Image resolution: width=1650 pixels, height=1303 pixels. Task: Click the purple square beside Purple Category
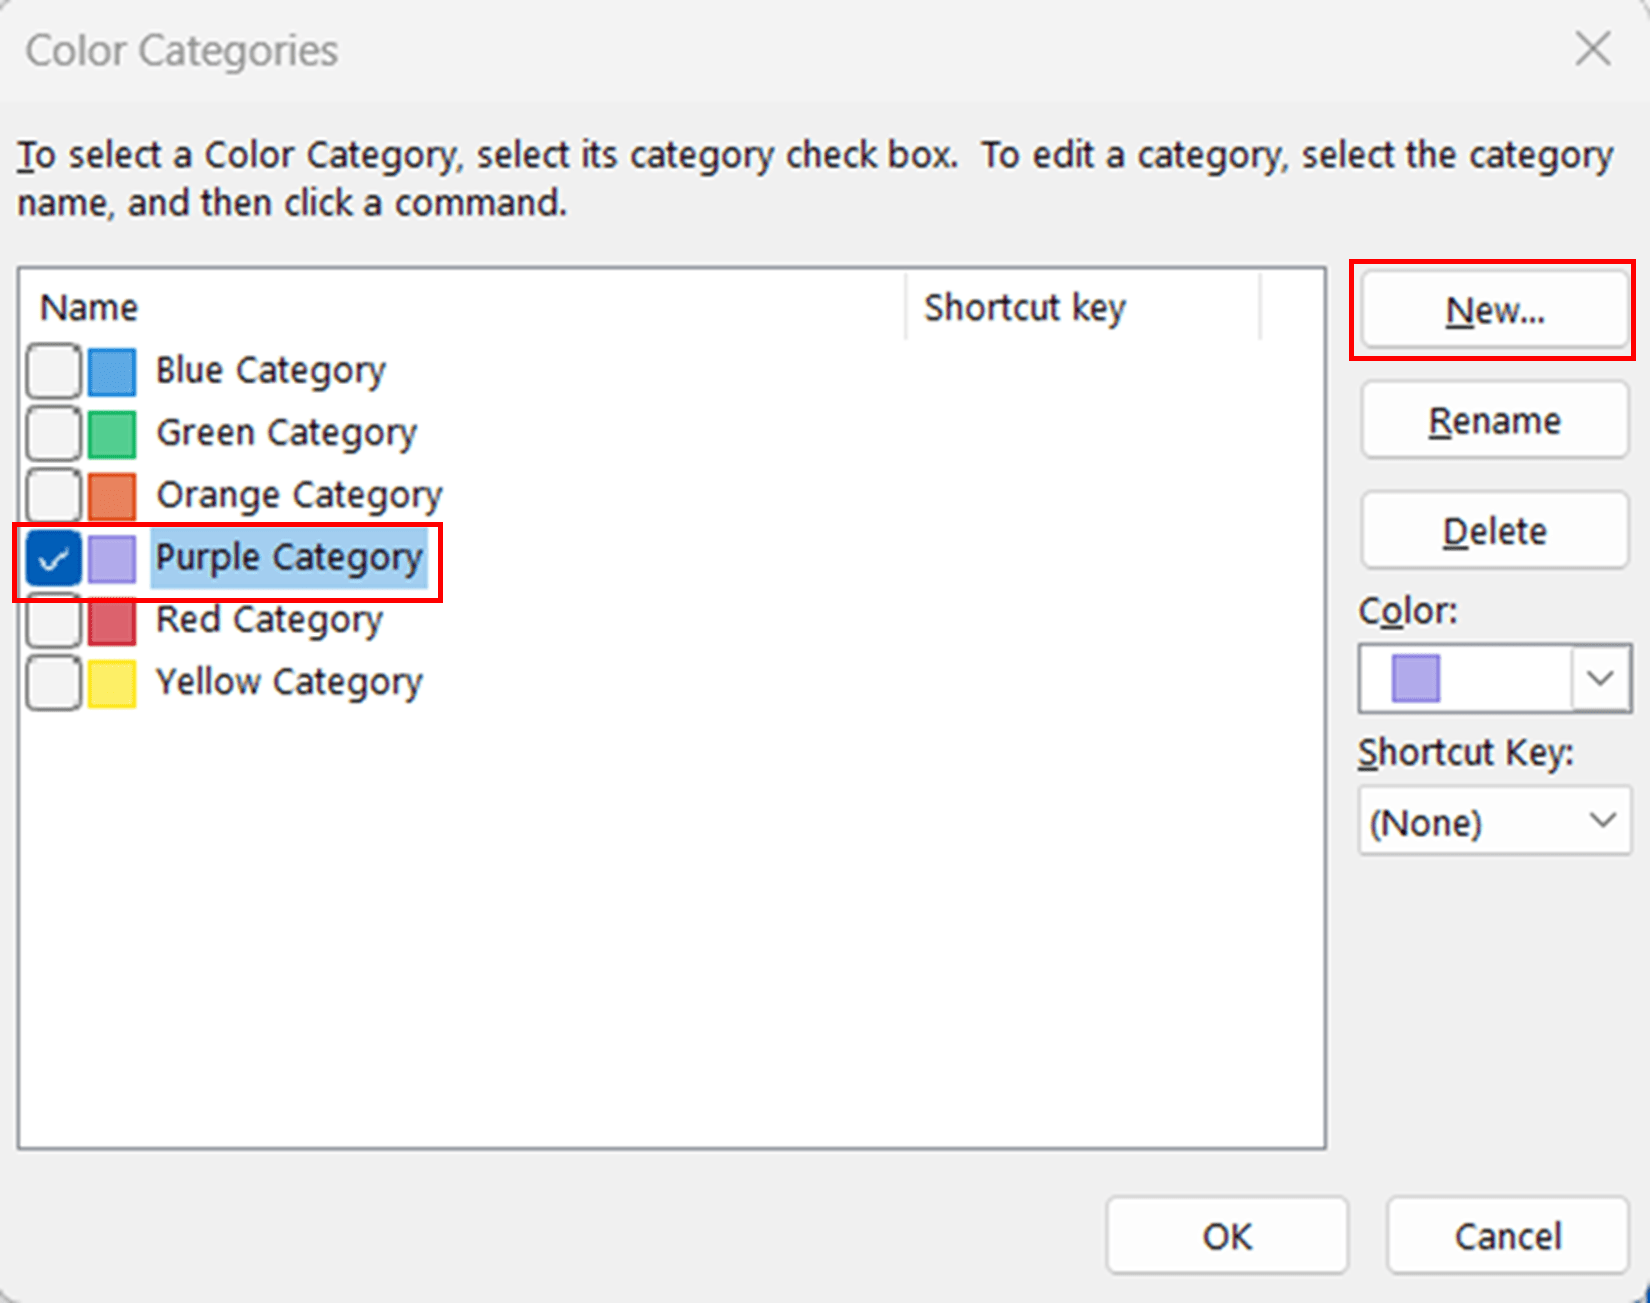[112, 558]
